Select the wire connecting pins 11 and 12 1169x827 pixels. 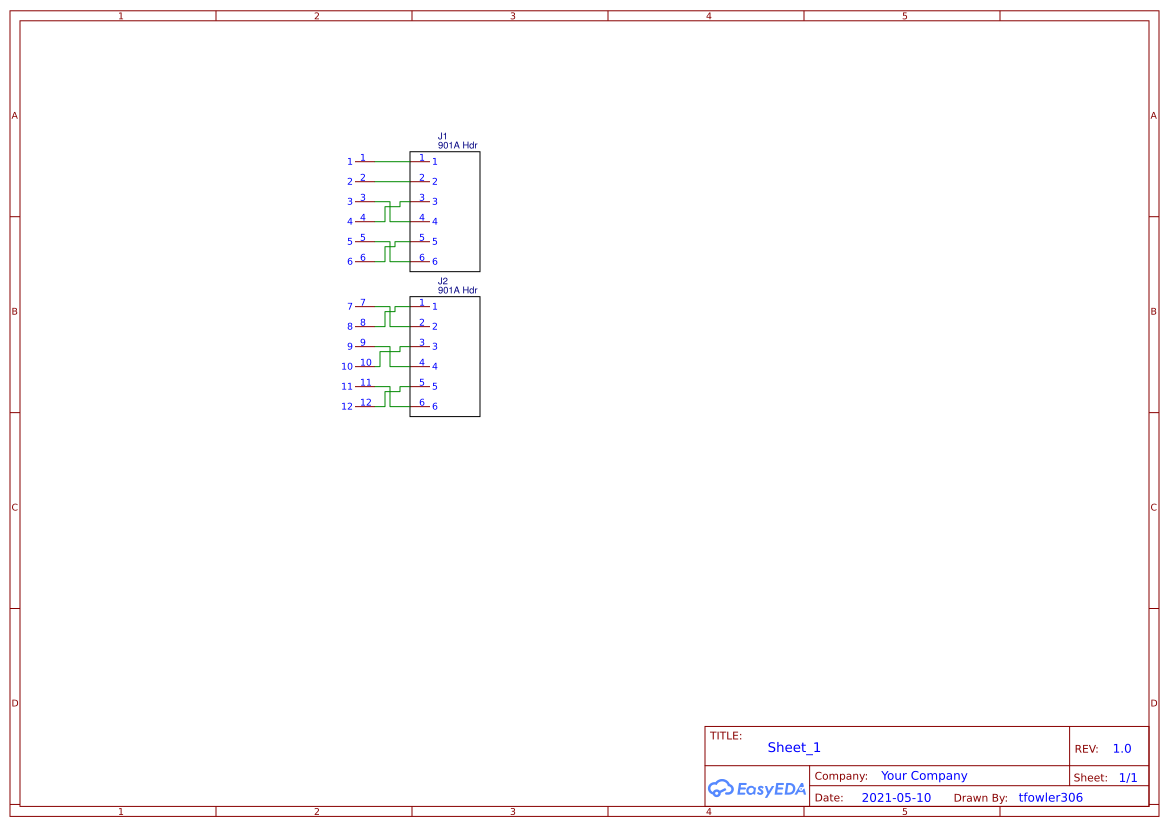[388, 396]
